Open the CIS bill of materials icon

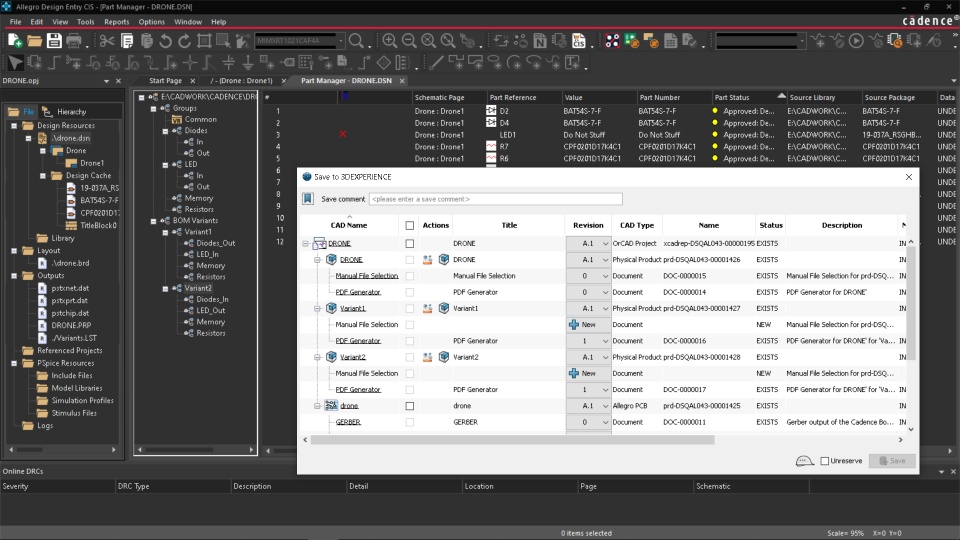[x=579, y=41]
